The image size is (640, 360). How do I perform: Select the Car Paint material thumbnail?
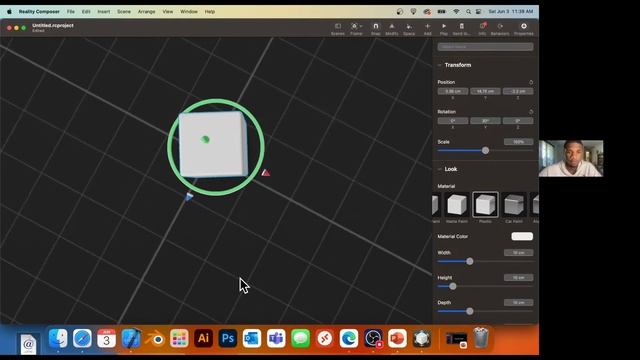(514, 204)
